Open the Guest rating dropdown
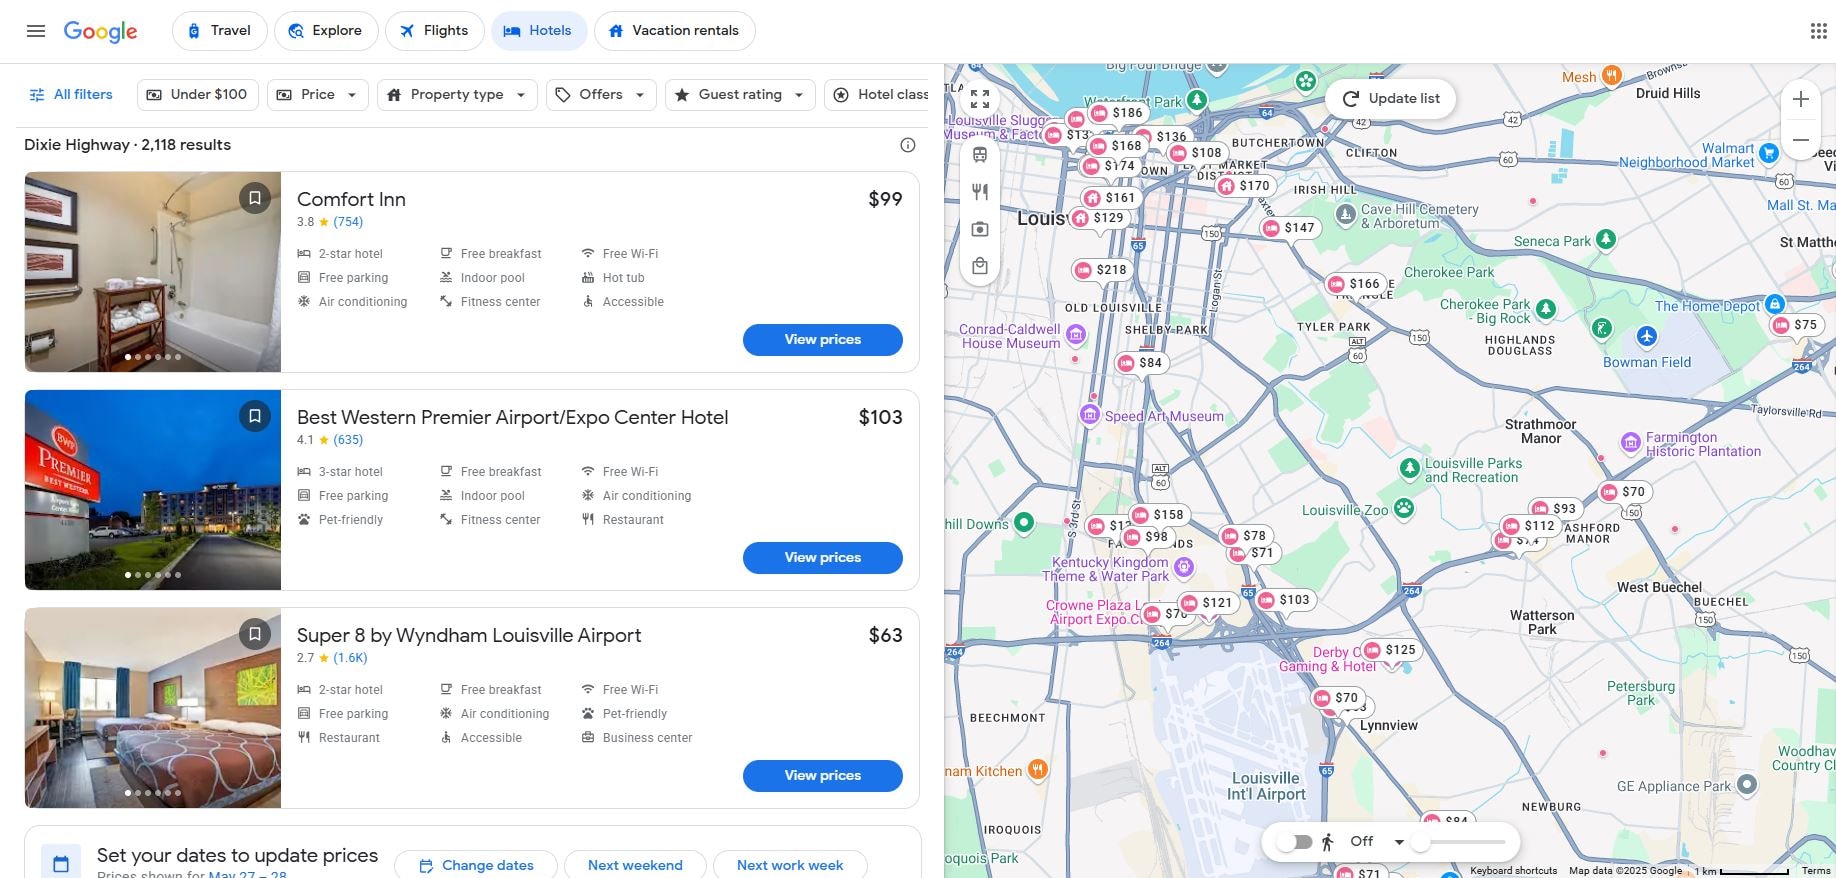The image size is (1836, 878). (740, 95)
